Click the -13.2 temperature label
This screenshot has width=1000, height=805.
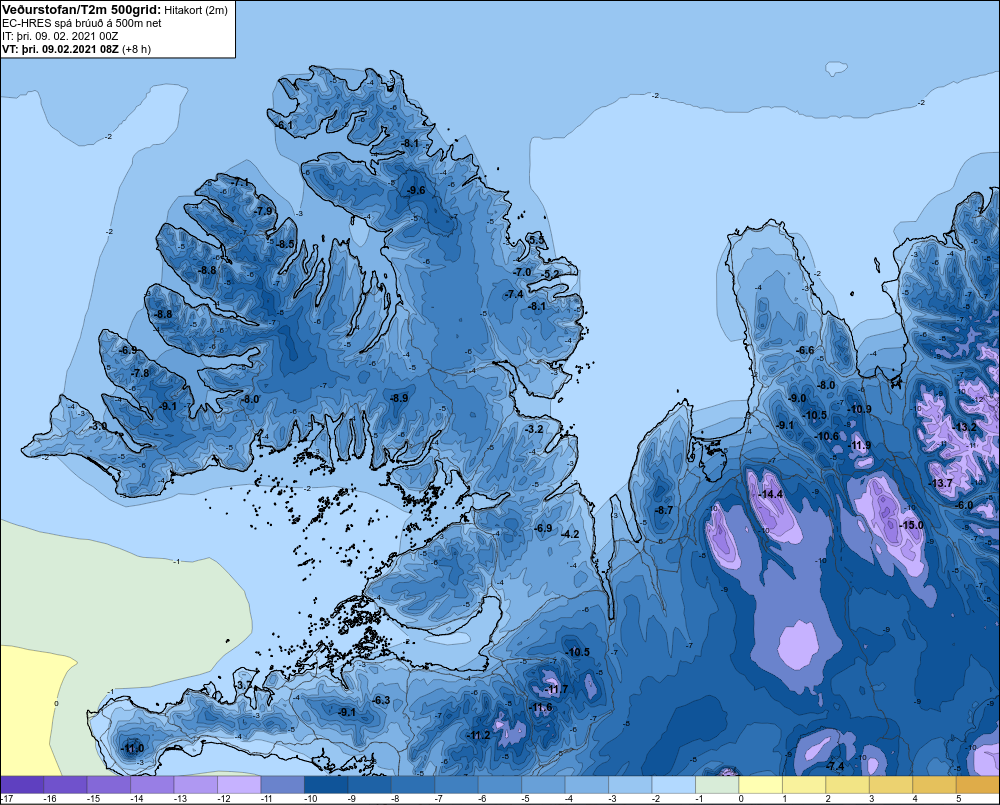[x=964, y=427]
